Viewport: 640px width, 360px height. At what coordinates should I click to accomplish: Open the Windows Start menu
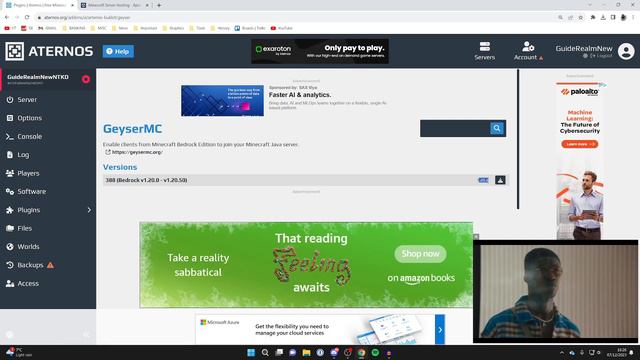pos(251,353)
